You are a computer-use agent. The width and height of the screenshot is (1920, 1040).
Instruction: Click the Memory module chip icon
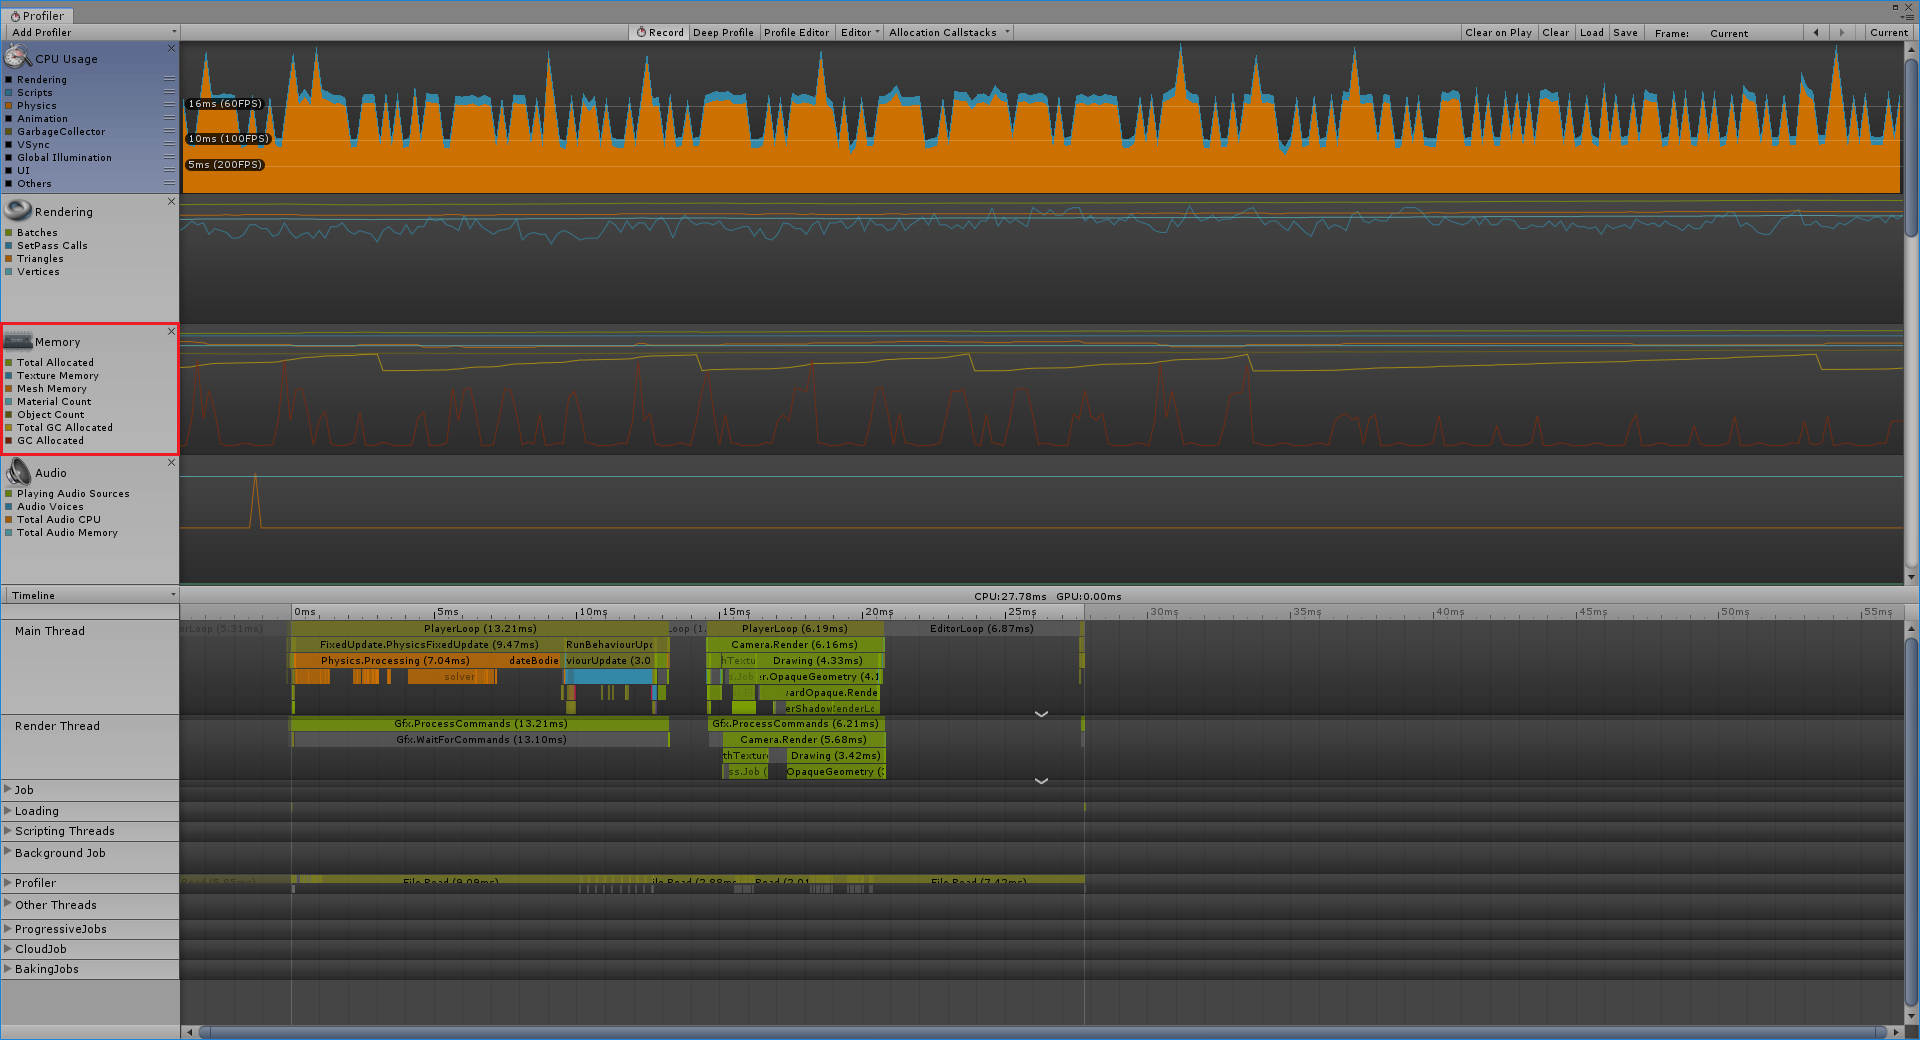[18, 341]
